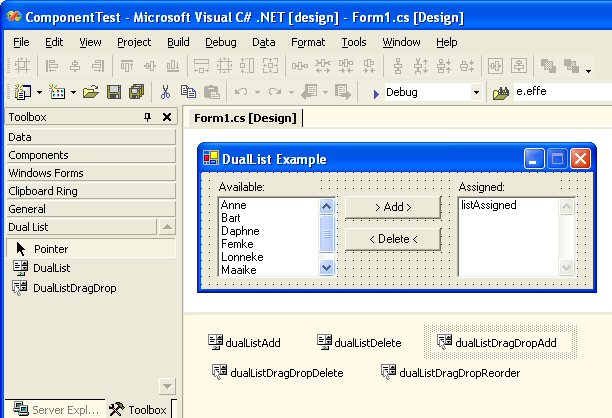
Task: Select the dualListAdd tray component
Action: click(x=244, y=342)
